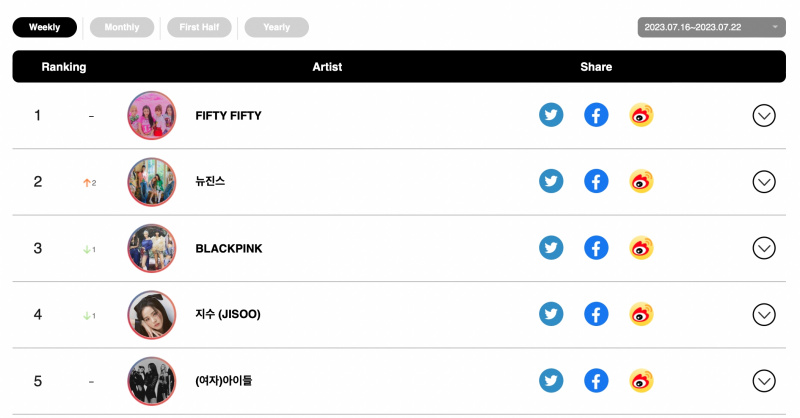This screenshot has height=418, width=800.
Task: Share BLACKPINK on Weibo
Action: click(641, 248)
